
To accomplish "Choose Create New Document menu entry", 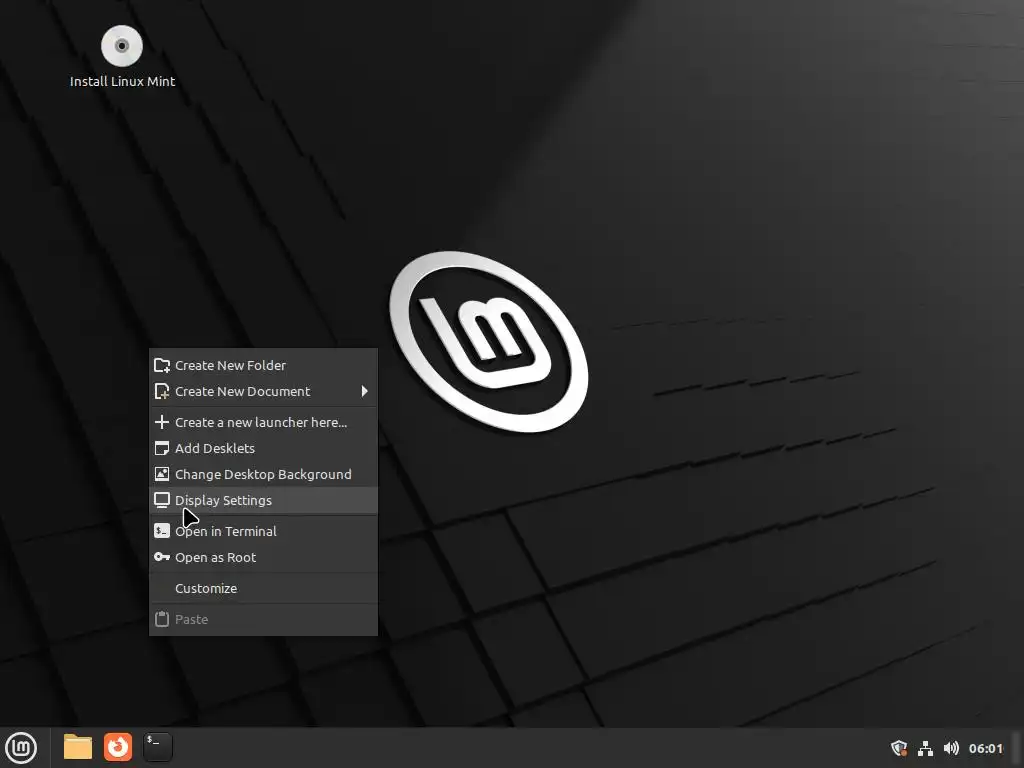I will pyautogui.click(x=263, y=391).
